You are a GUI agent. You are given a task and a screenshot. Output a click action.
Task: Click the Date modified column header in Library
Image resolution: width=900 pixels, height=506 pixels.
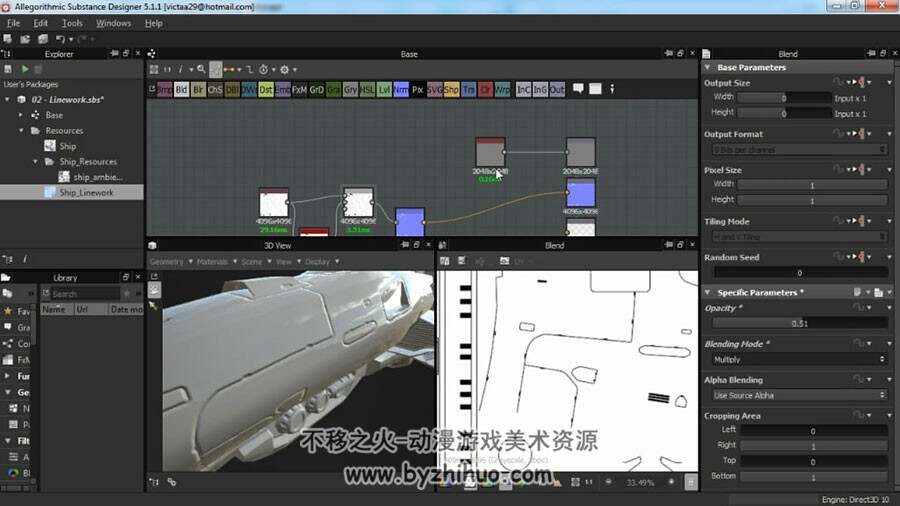pyautogui.click(x=126, y=309)
